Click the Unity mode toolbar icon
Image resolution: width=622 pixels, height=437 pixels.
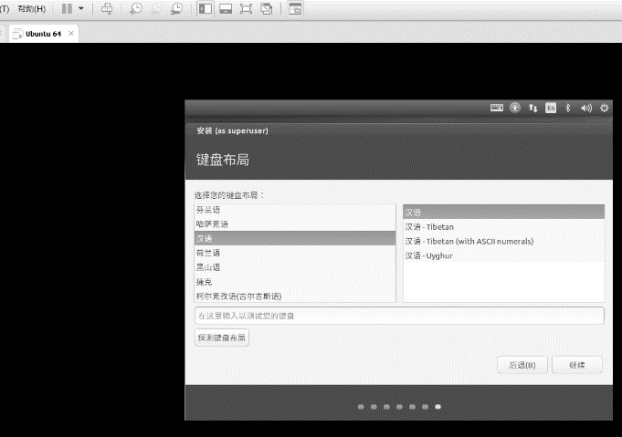(266, 9)
